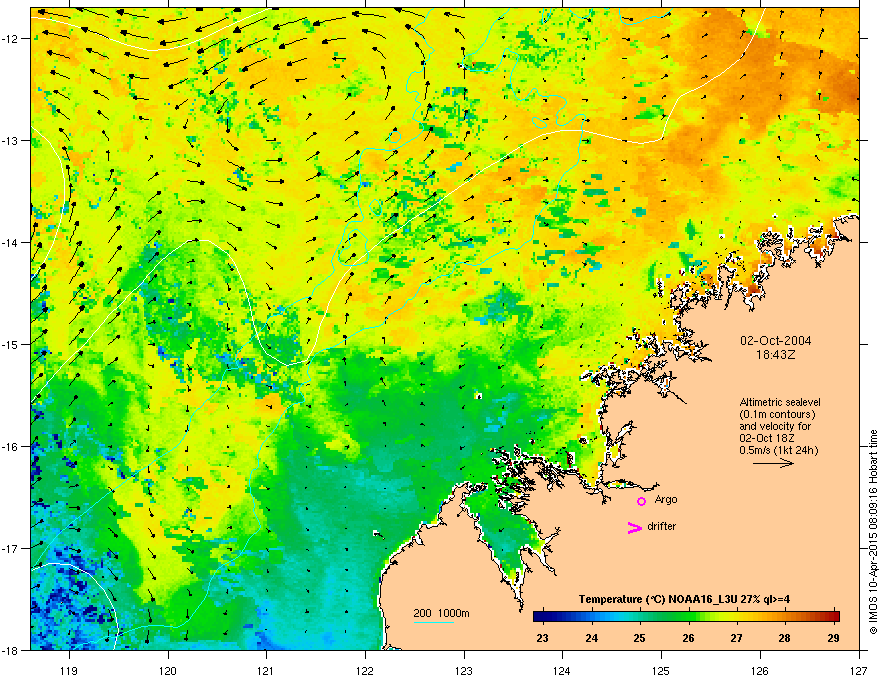This screenshot has width=880, height=680.
Task: Click the latitude axis label -15
Action: click(x=10, y=344)
